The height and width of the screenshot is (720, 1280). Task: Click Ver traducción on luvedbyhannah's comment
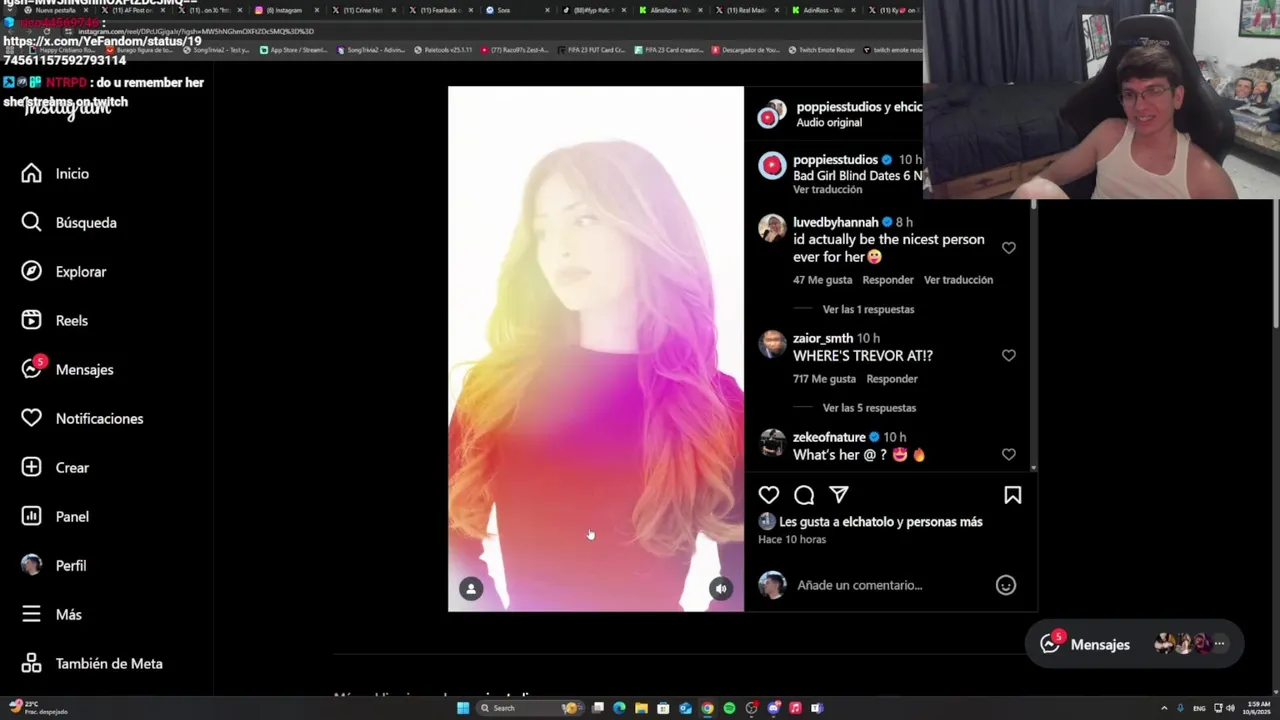pyautogui.click(x=958, y=280)
